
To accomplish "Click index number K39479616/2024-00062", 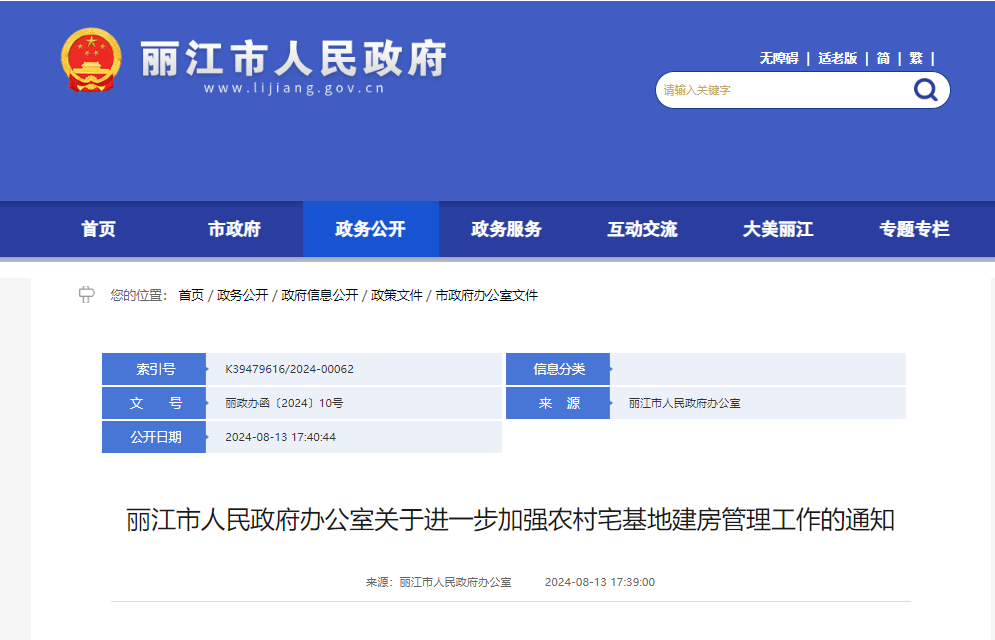I will (289, 369).
